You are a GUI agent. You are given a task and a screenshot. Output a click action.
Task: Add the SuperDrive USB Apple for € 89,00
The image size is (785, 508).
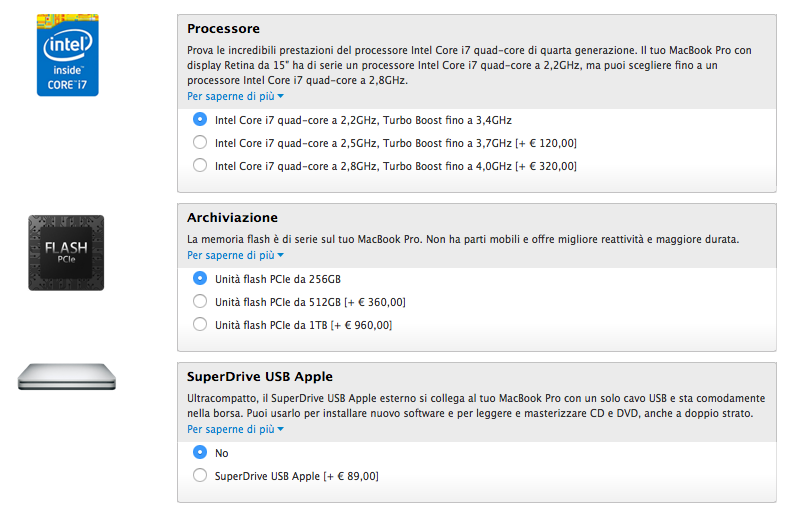pos(200,476)
